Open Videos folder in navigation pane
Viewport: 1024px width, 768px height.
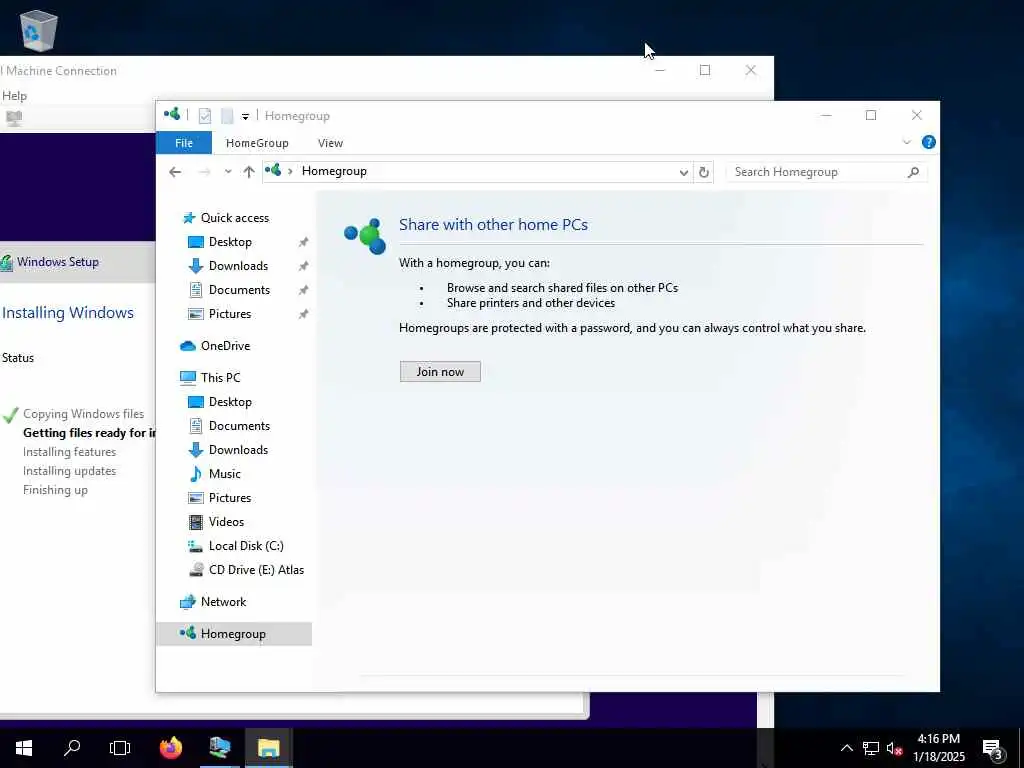[226, 522]
